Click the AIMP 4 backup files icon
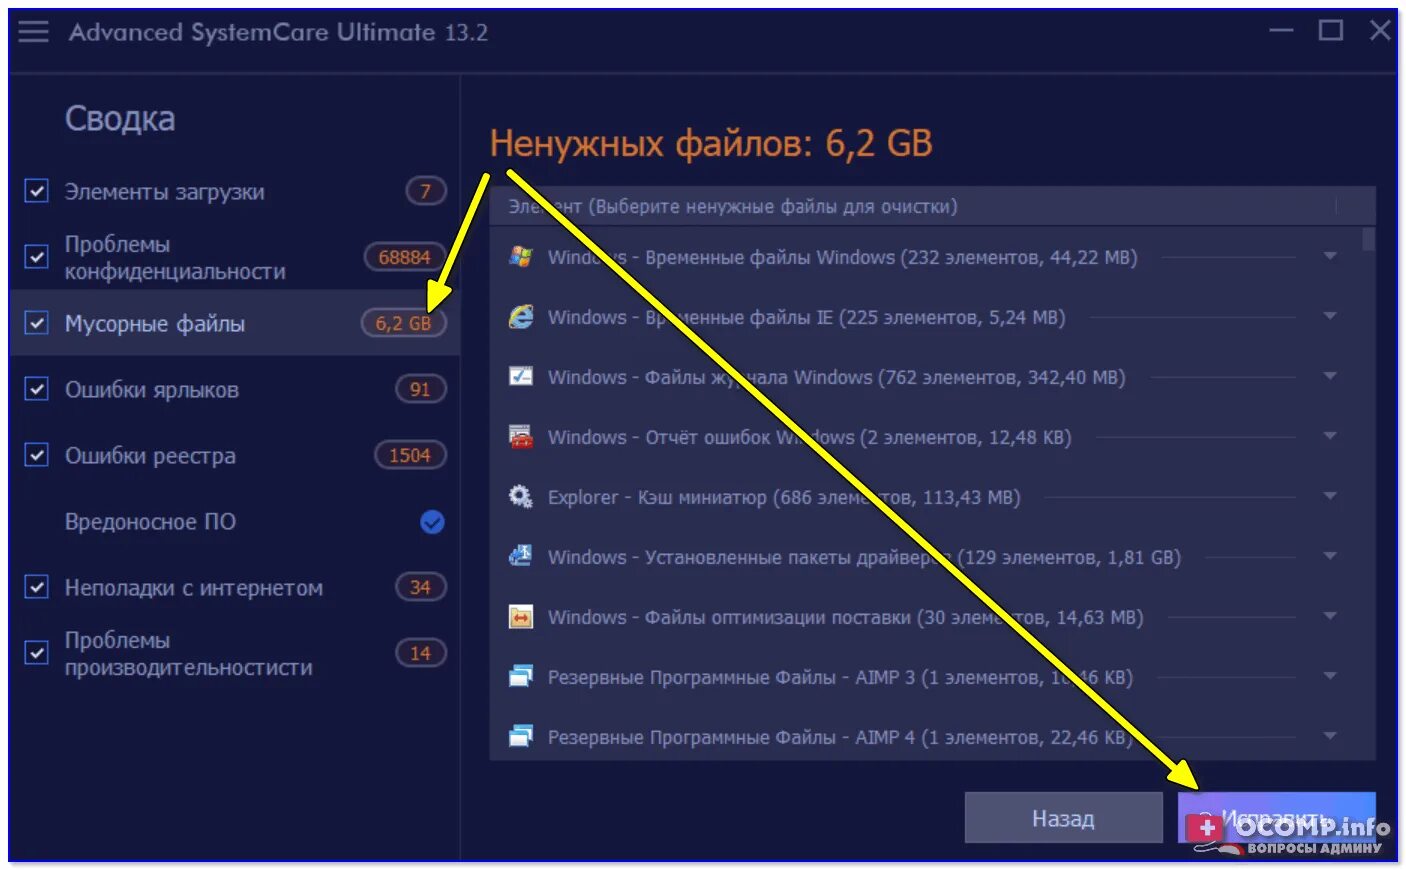 tap(520, 736)
